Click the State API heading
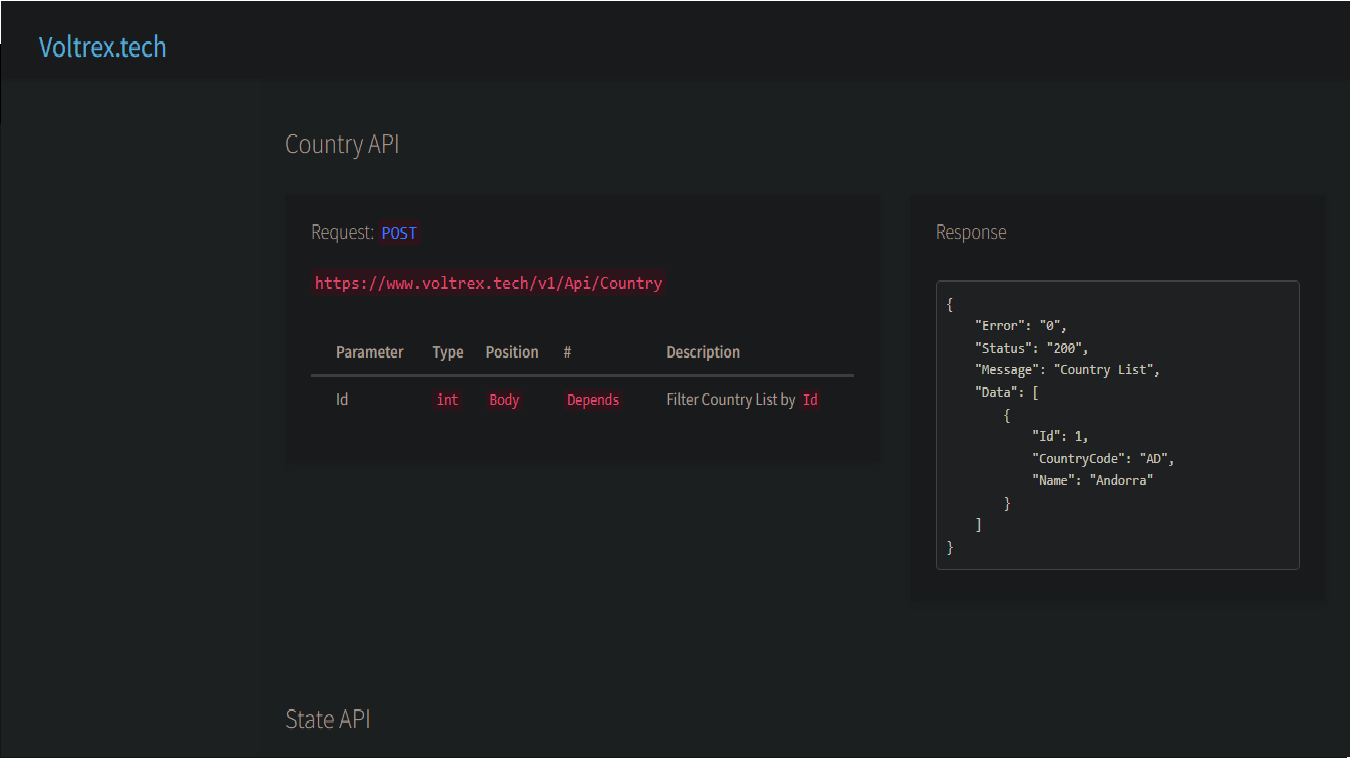 click(x=328, y=719)
